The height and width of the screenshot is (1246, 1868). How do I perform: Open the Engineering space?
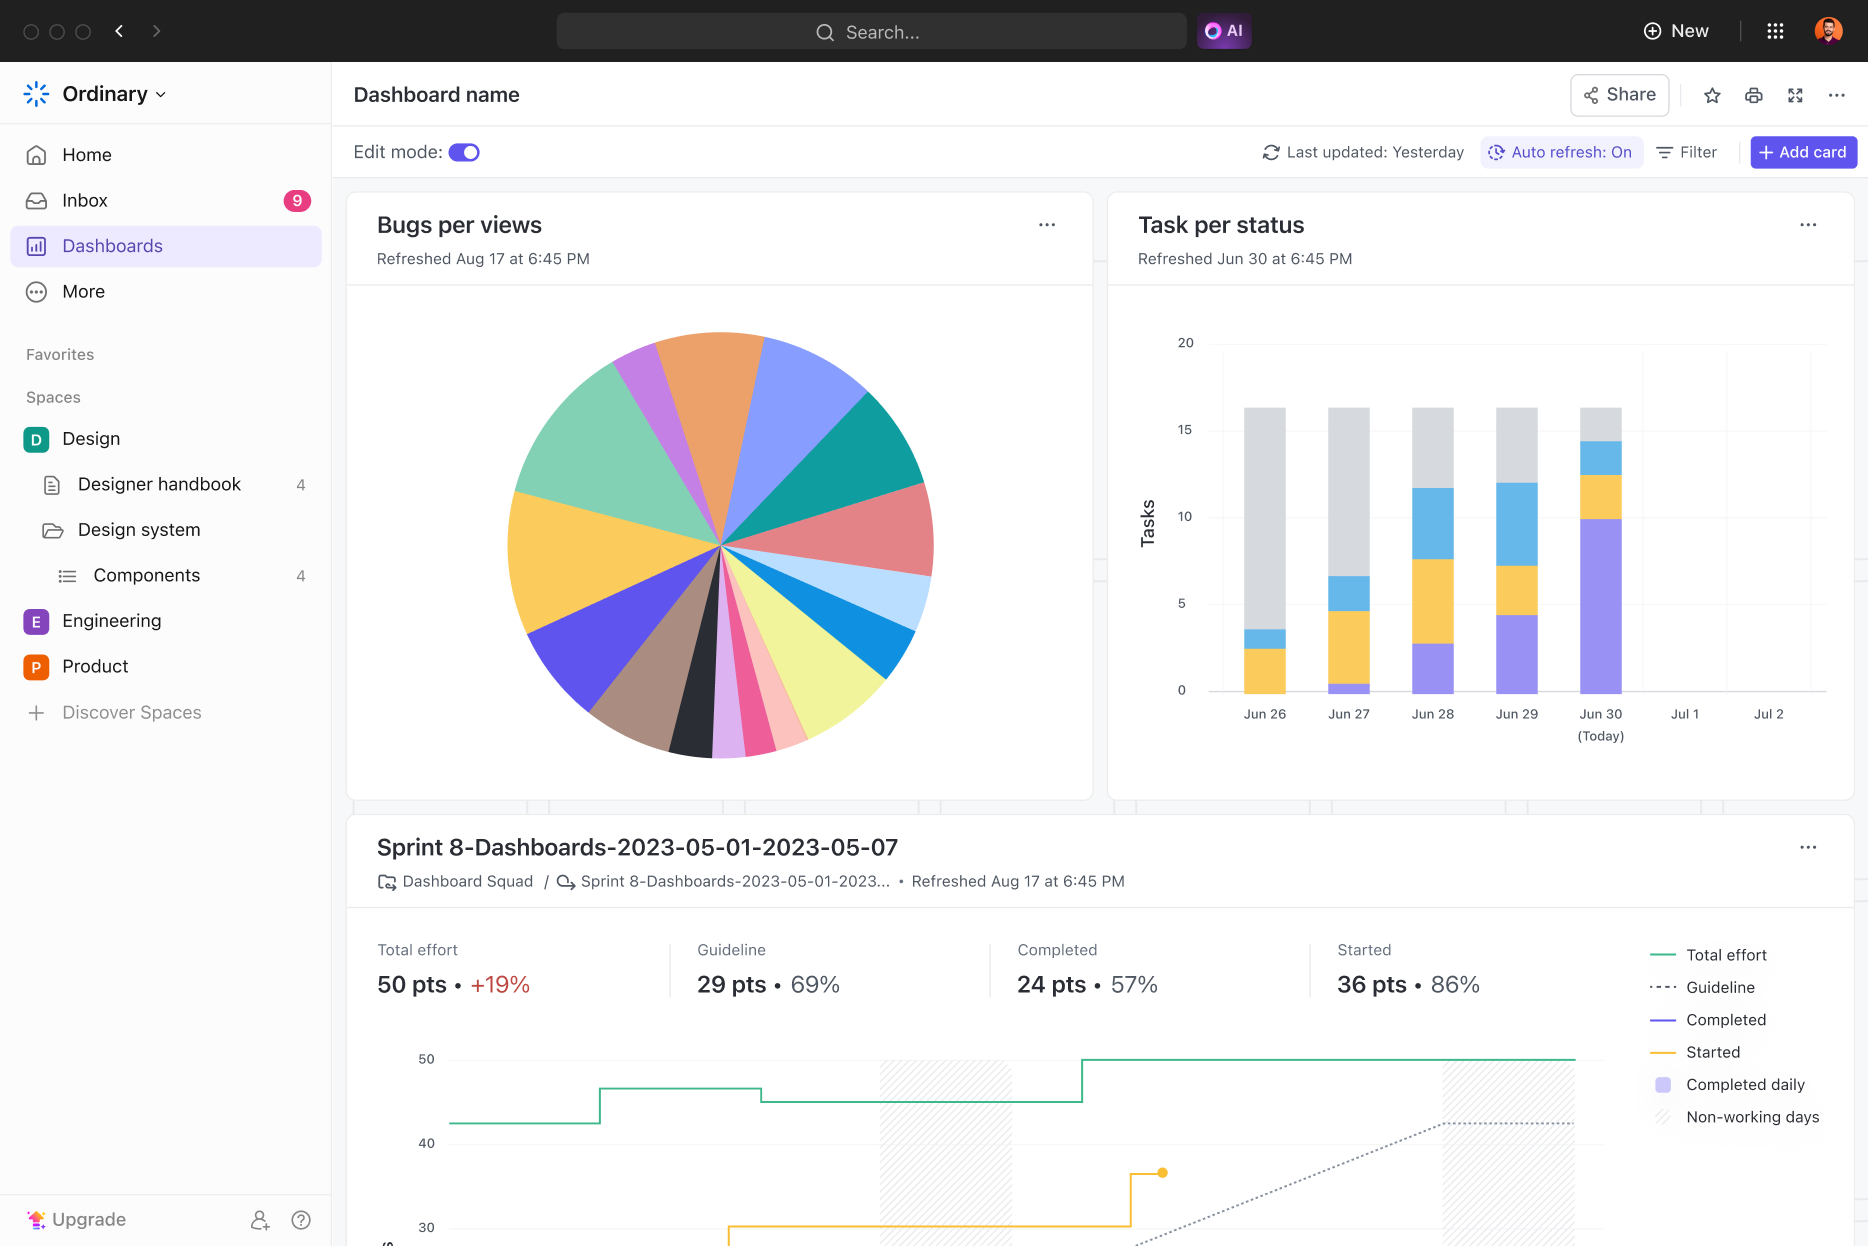click(x=111, y=621)
